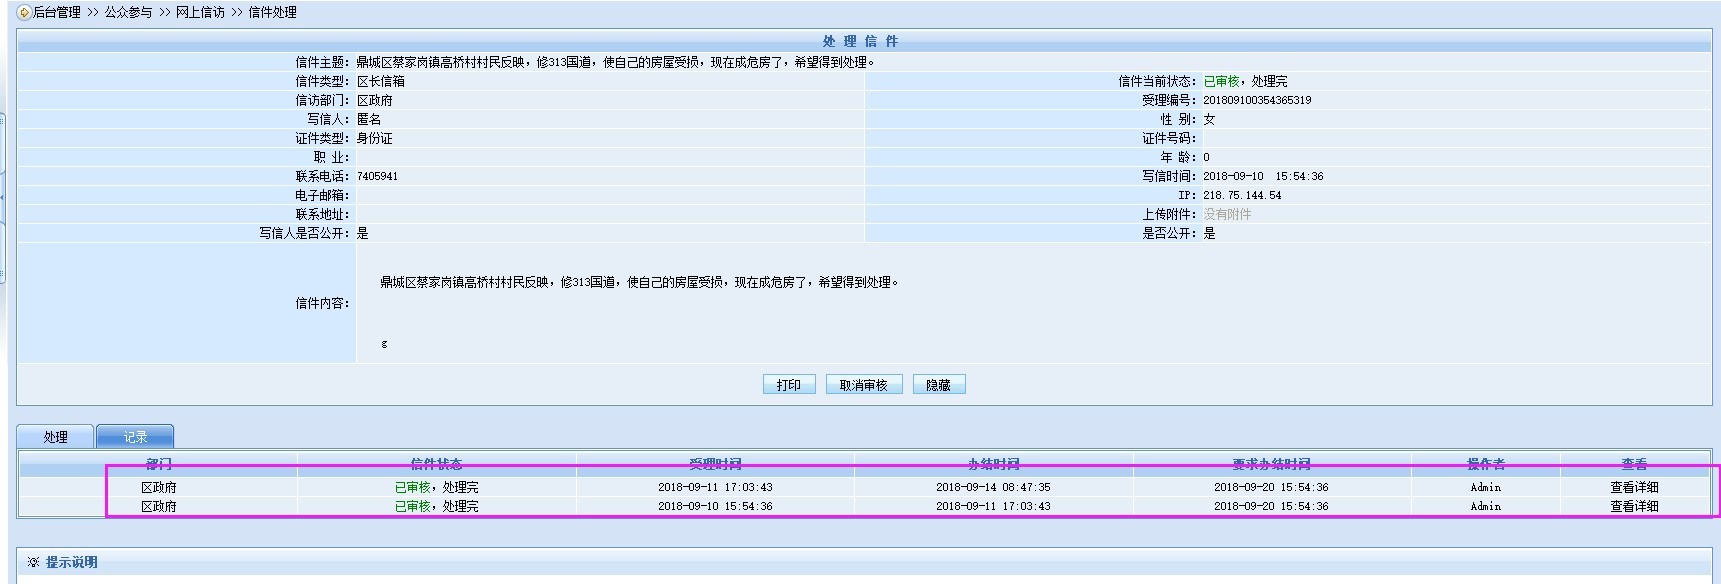
Task: Hide the letter with 隐藏 button
Action: pyautogui.click(x=938, y=385)
